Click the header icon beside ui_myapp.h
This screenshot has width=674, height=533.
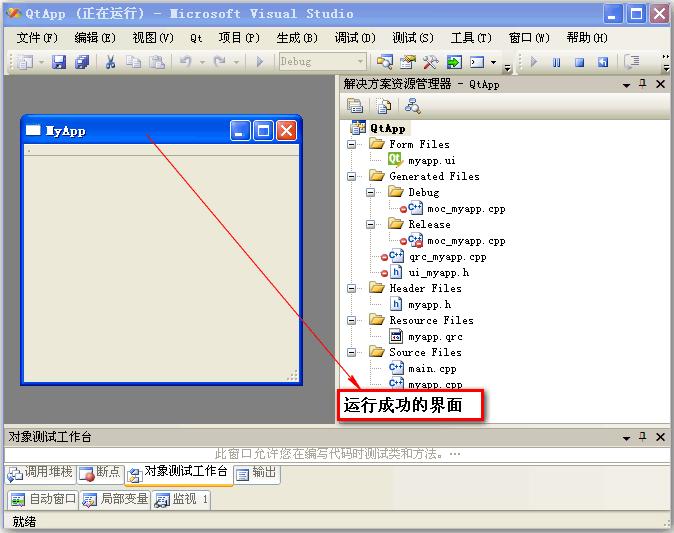coord(396,272)
